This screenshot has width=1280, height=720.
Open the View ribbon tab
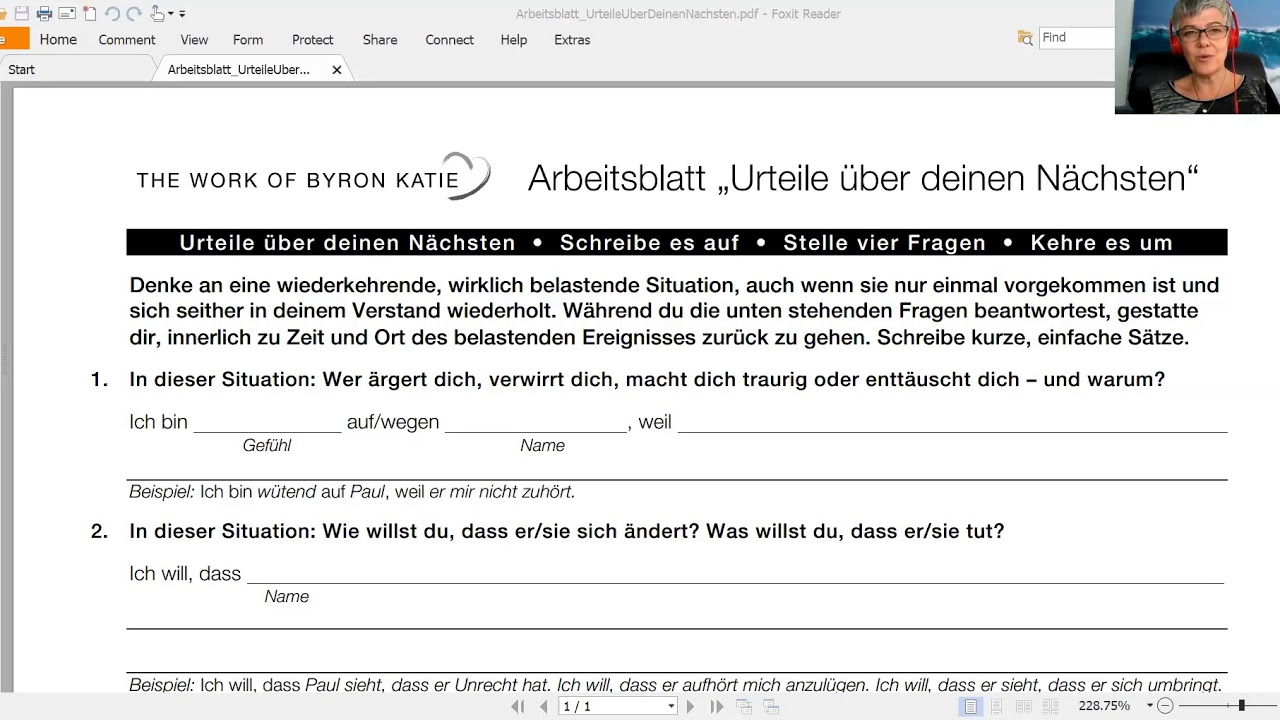tap(194, 40)
